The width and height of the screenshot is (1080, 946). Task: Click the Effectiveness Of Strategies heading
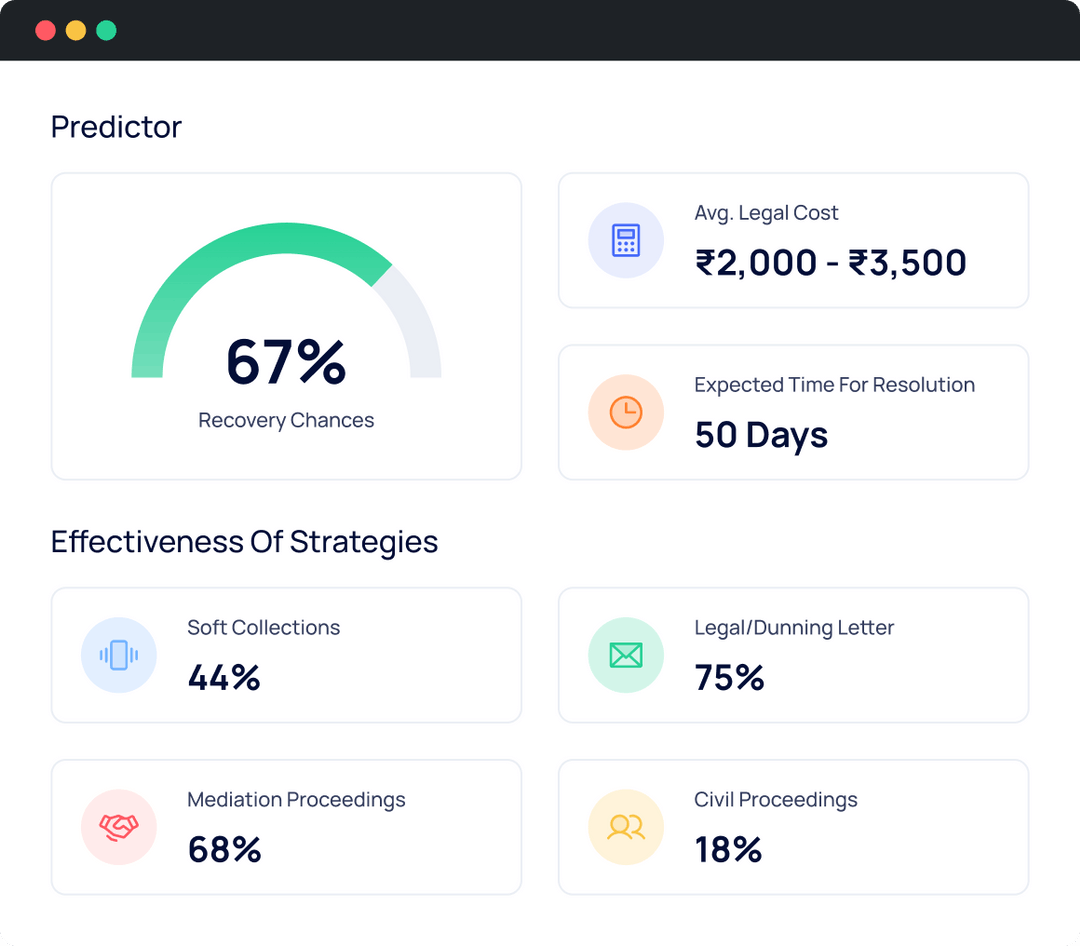tap(244, 541)
